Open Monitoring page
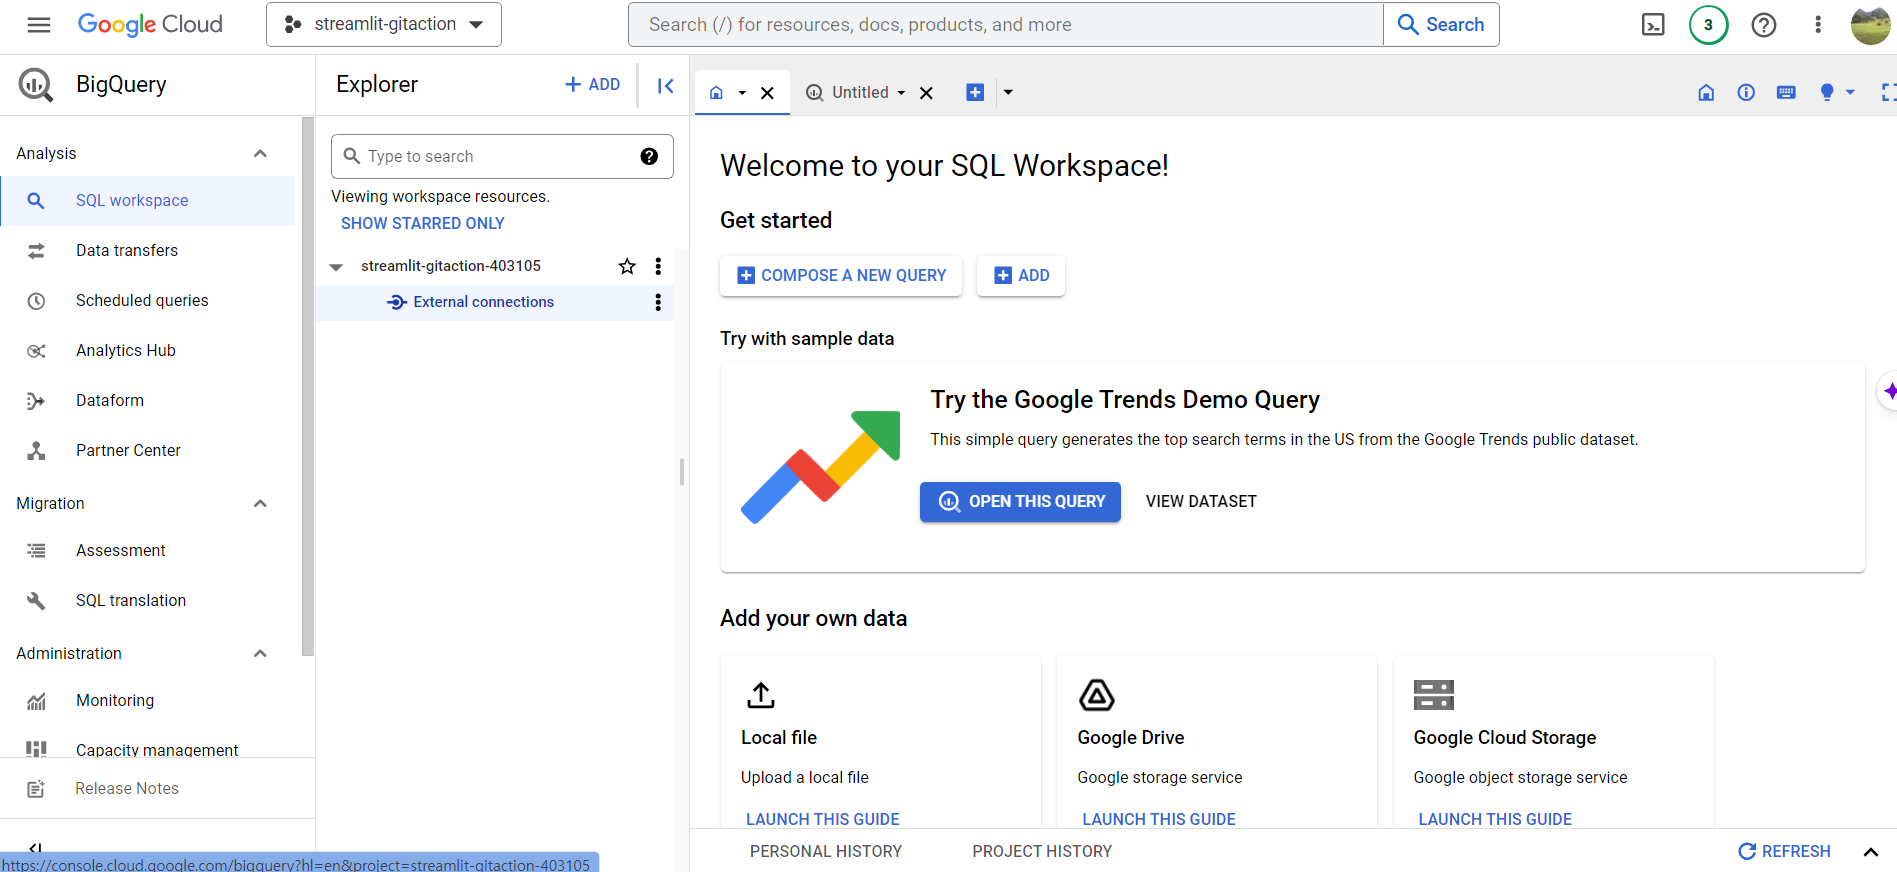 click(x=148, y=701)
